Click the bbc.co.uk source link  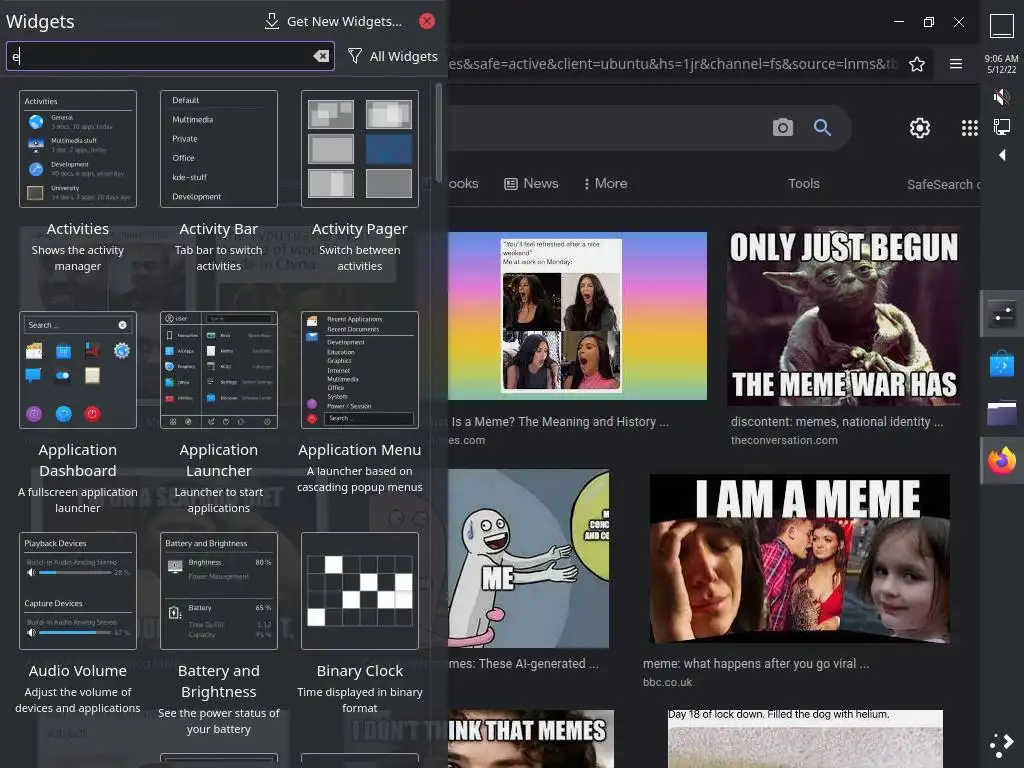[x=667, y=682]
